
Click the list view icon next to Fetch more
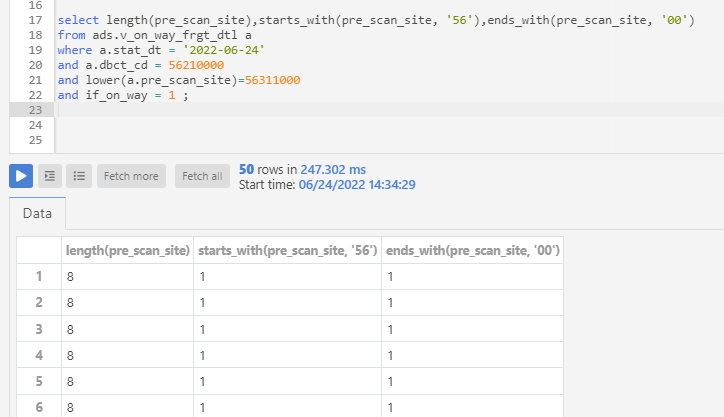(79, 176)
